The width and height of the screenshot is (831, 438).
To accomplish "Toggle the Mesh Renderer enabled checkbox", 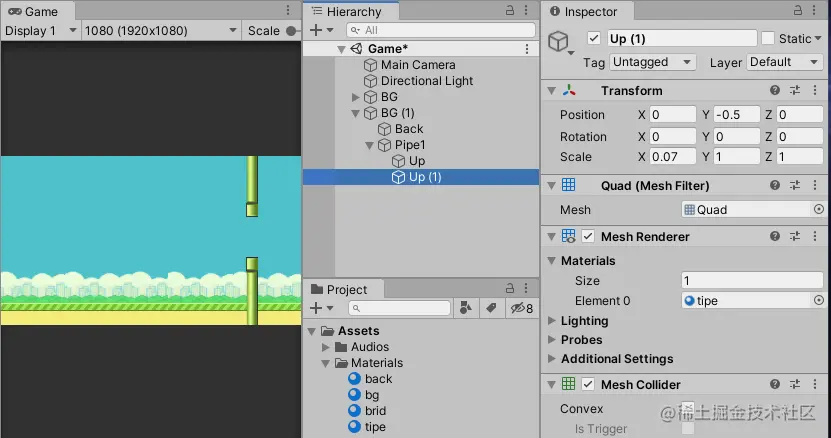I will click(588, 236).
